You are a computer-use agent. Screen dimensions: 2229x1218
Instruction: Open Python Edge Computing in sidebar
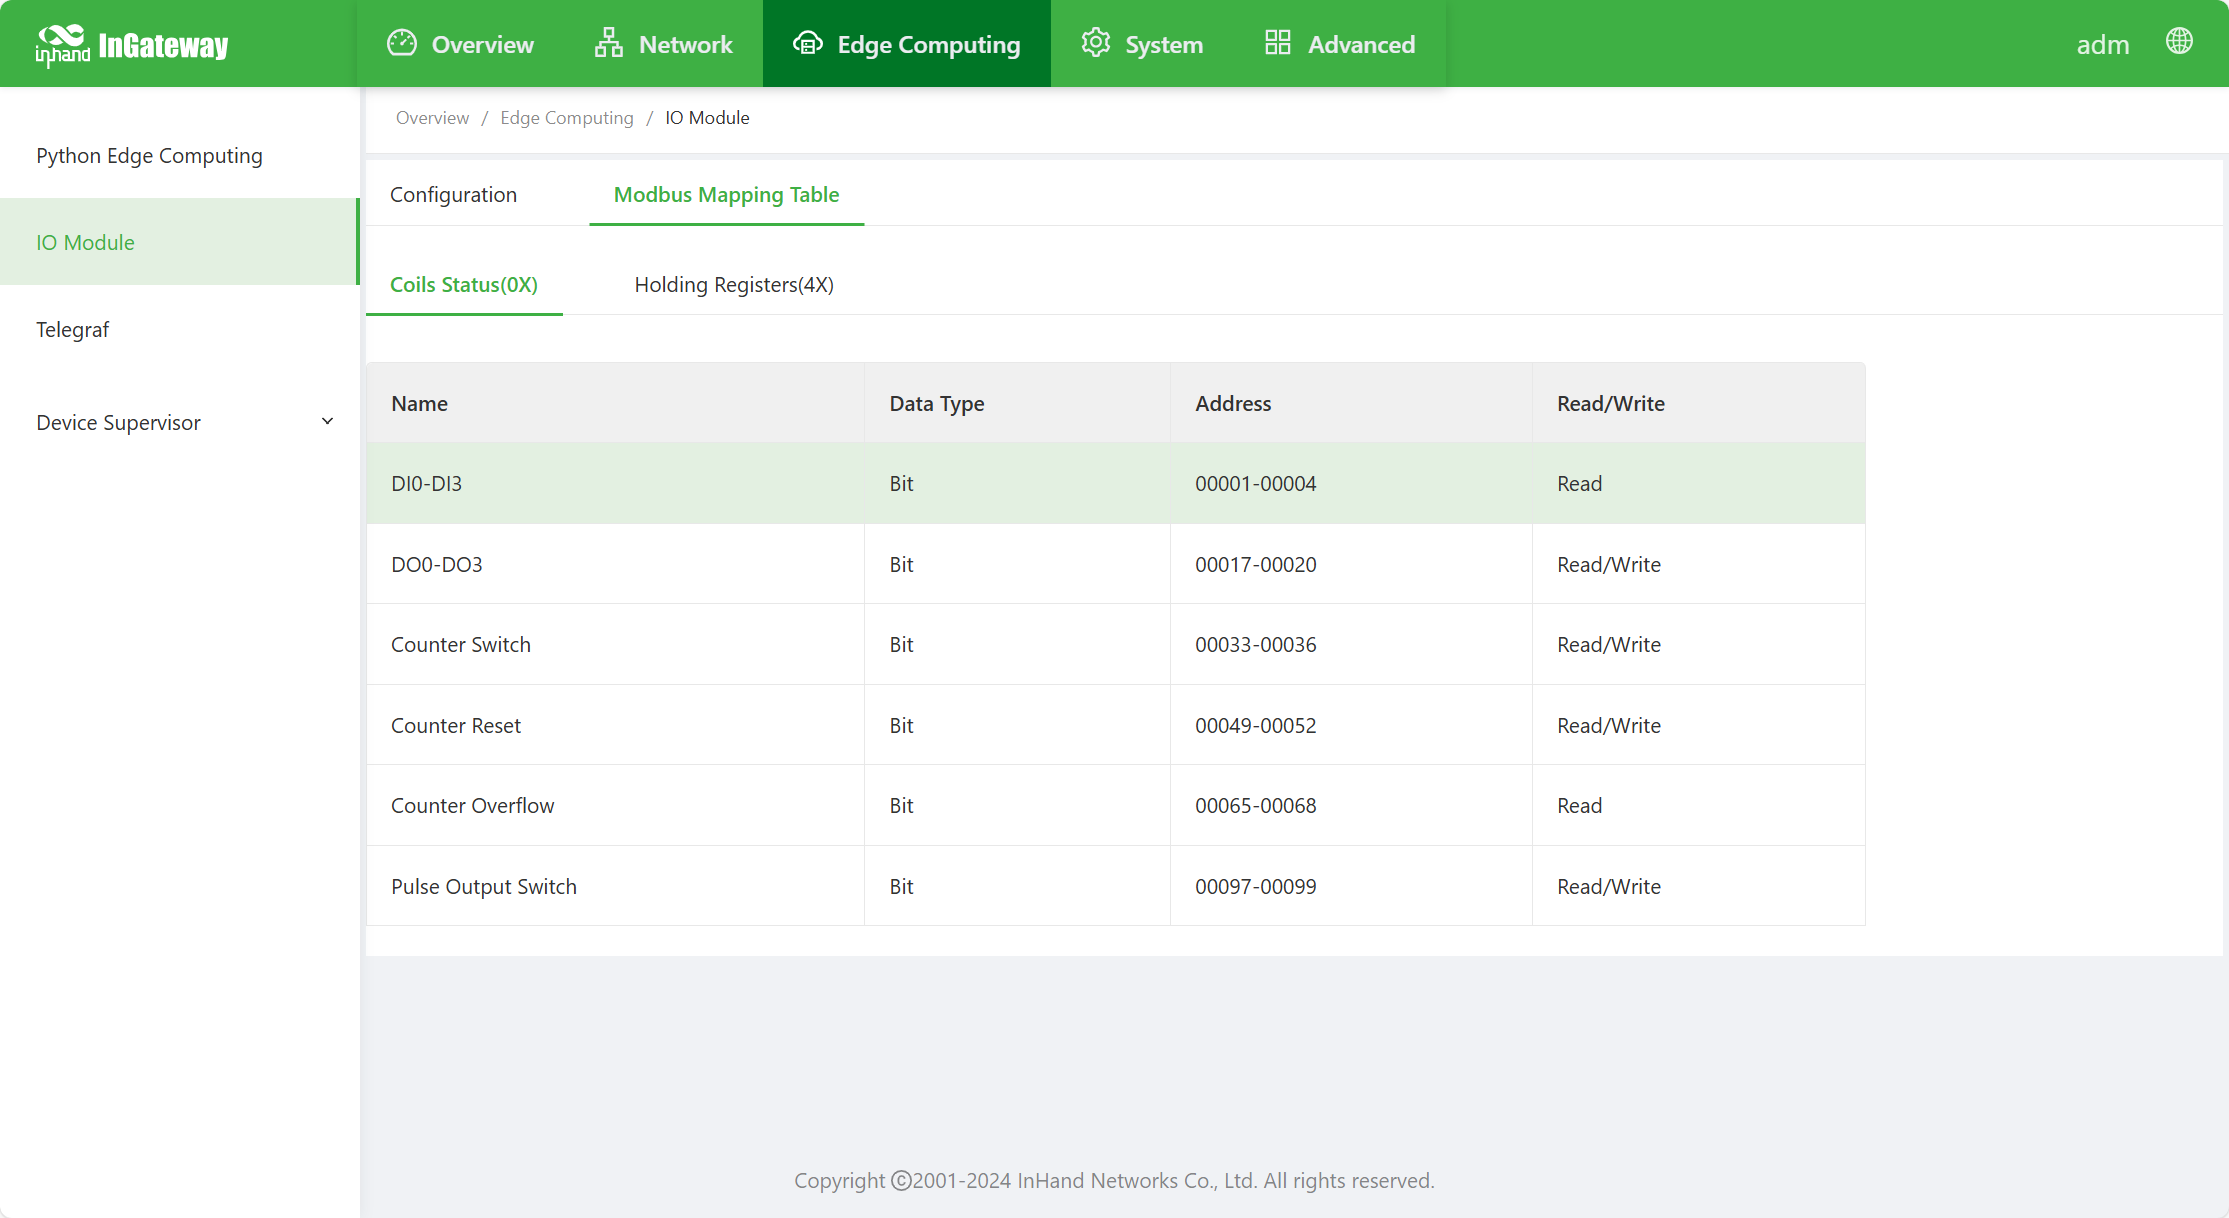(149, 156)
